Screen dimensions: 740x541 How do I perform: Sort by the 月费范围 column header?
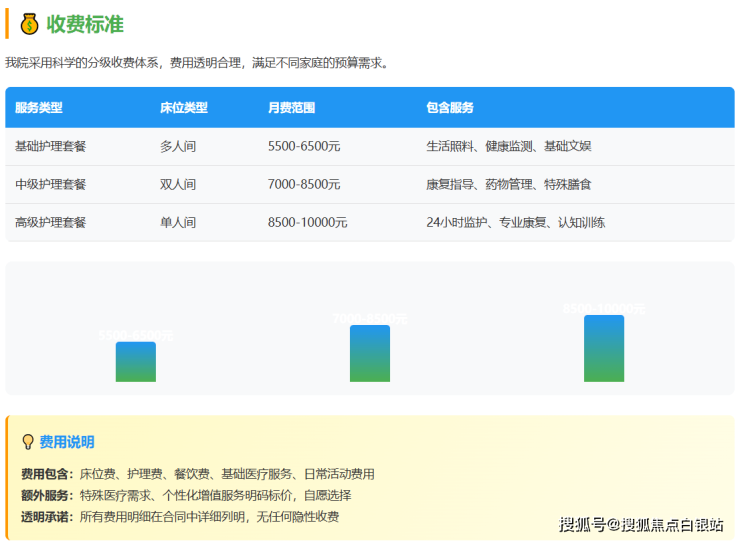pos(291,108)
